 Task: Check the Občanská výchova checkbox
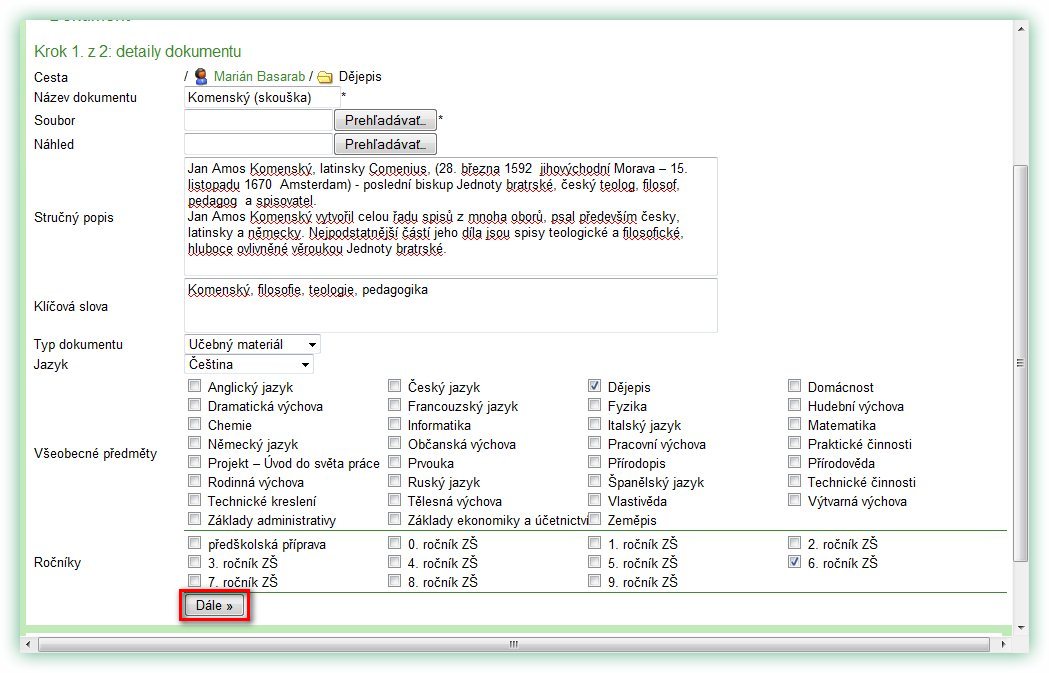tap(394, 443)
